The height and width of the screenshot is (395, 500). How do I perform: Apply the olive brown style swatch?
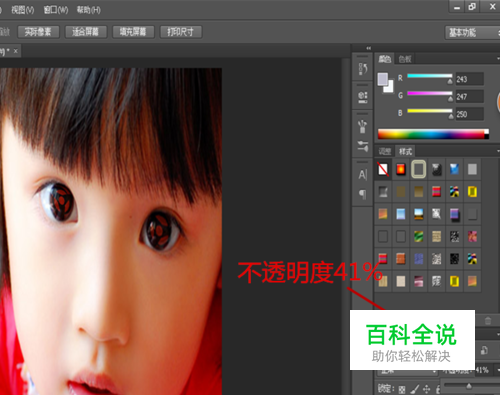click(401, 192)
